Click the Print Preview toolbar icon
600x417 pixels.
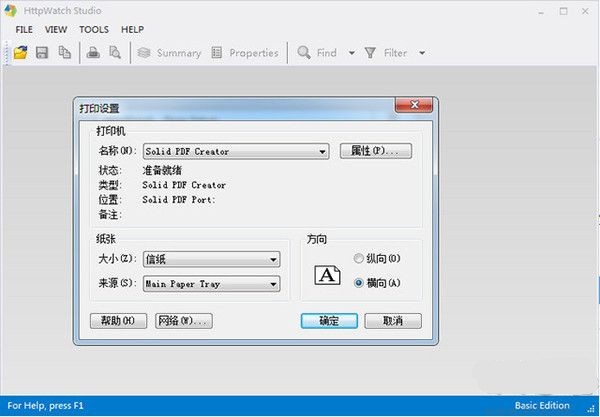click(115, 52)
